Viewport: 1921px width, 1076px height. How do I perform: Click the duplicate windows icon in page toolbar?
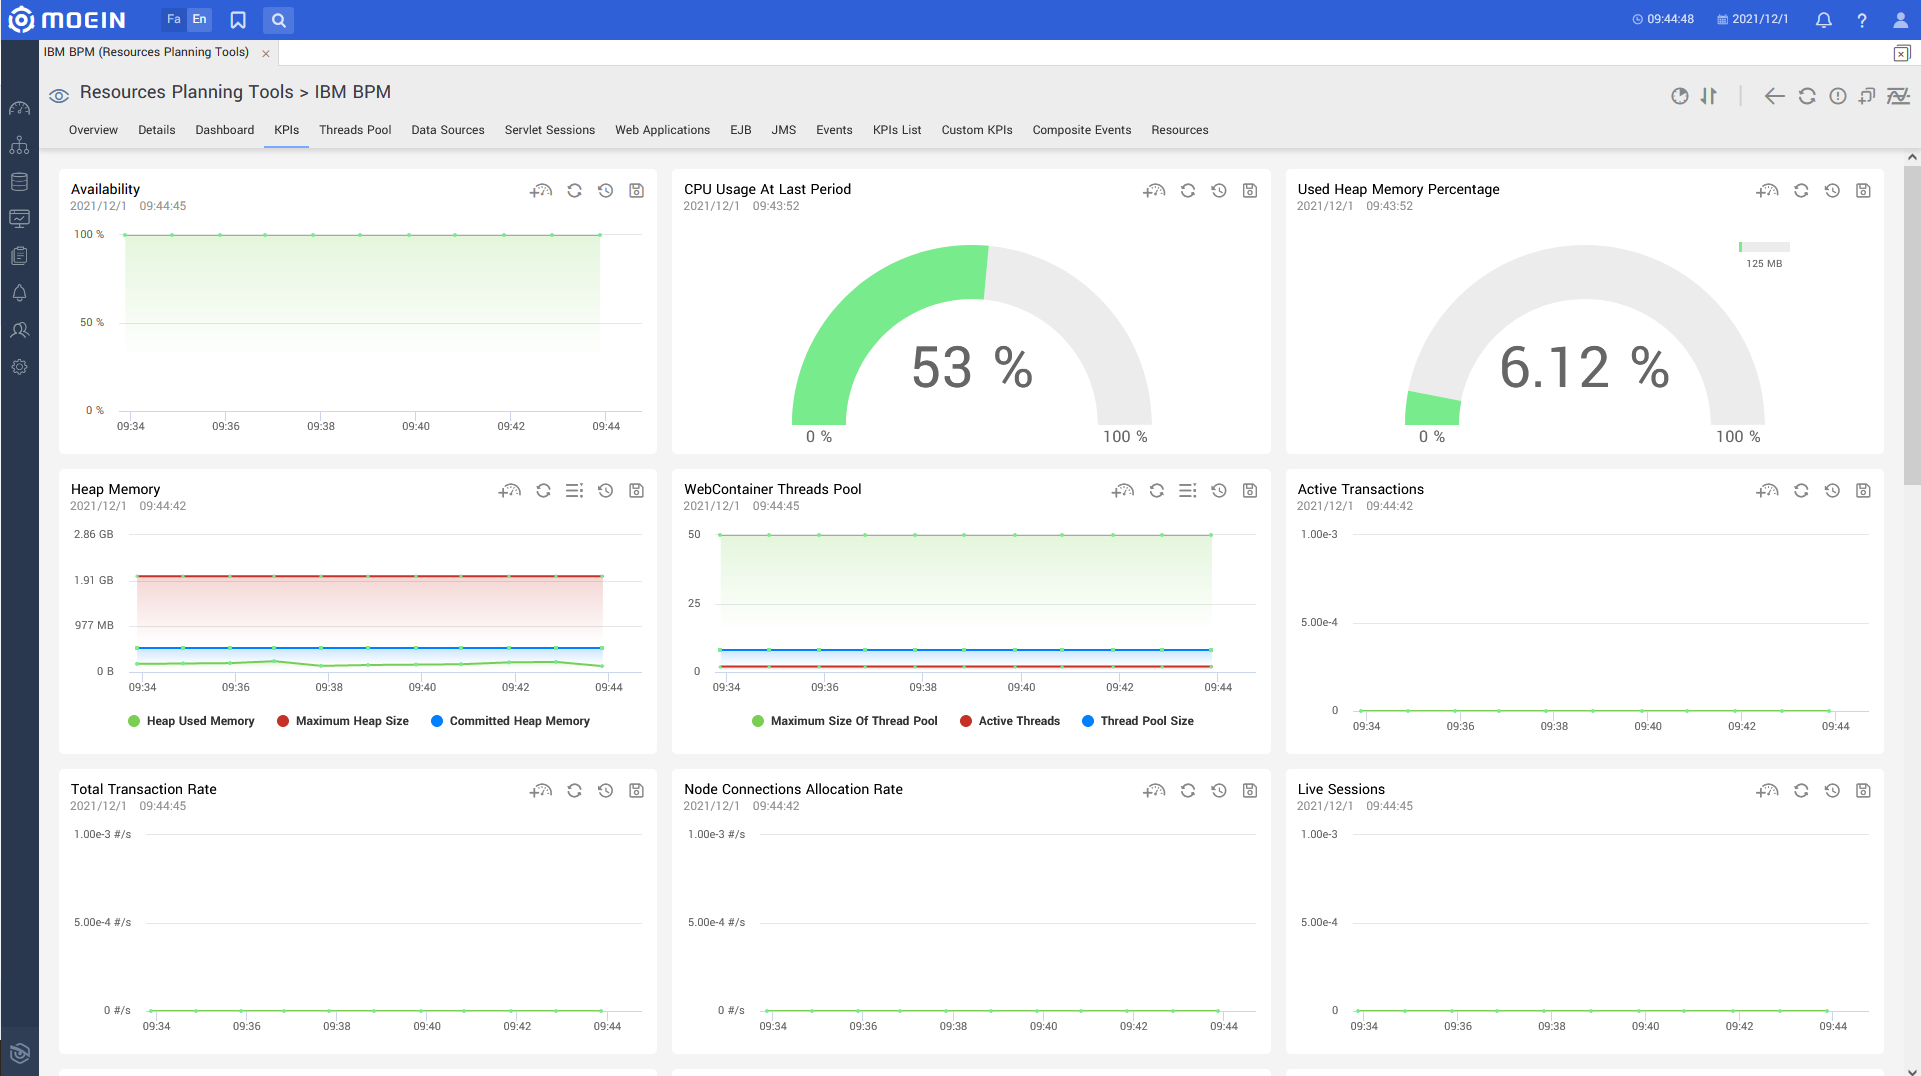point(1866,96)
